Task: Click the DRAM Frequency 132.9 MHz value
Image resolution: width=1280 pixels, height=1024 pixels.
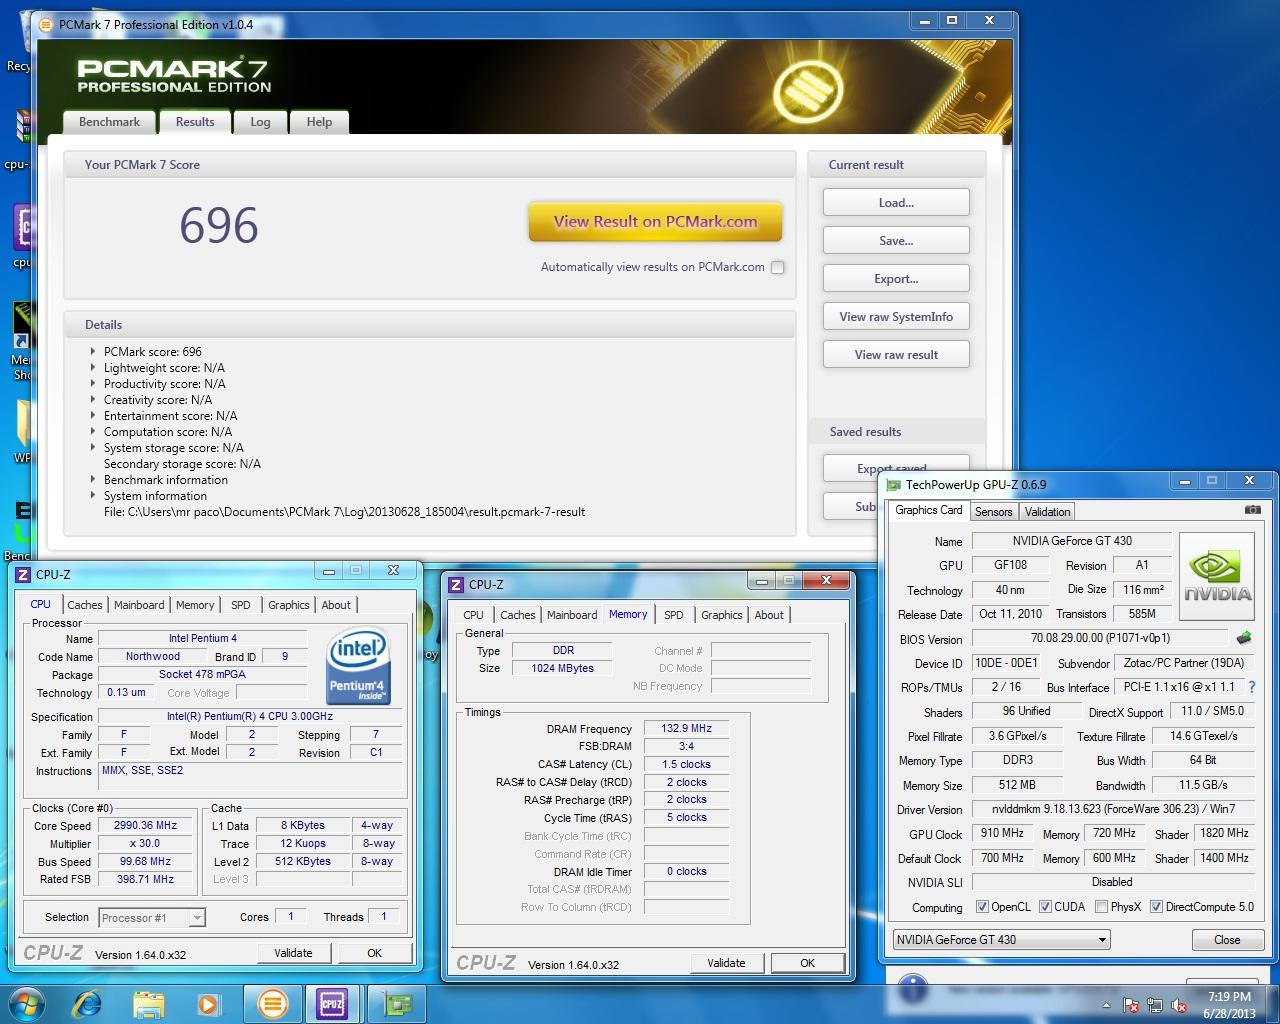Action: tap(686, 728)
